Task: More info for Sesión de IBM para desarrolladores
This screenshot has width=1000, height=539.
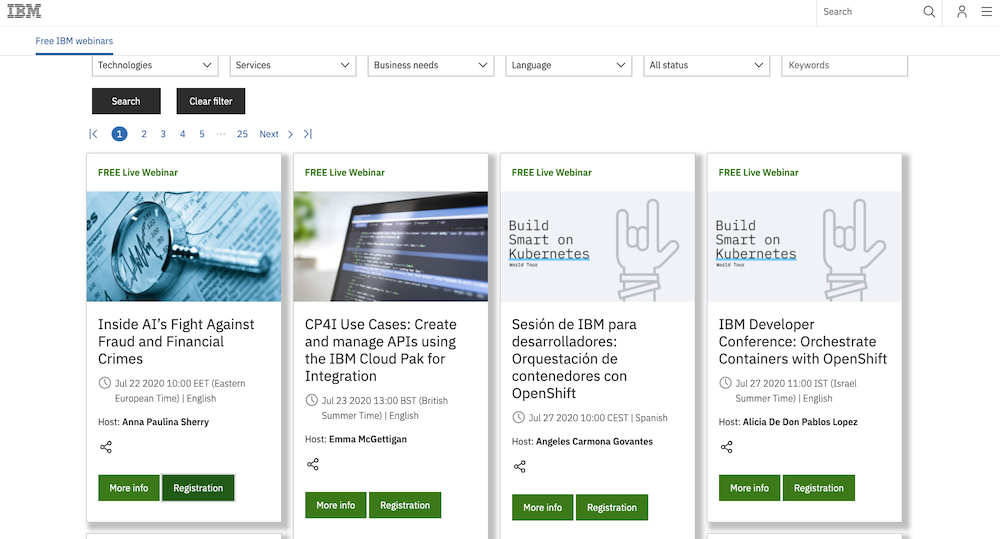Action: pos(543,508)
